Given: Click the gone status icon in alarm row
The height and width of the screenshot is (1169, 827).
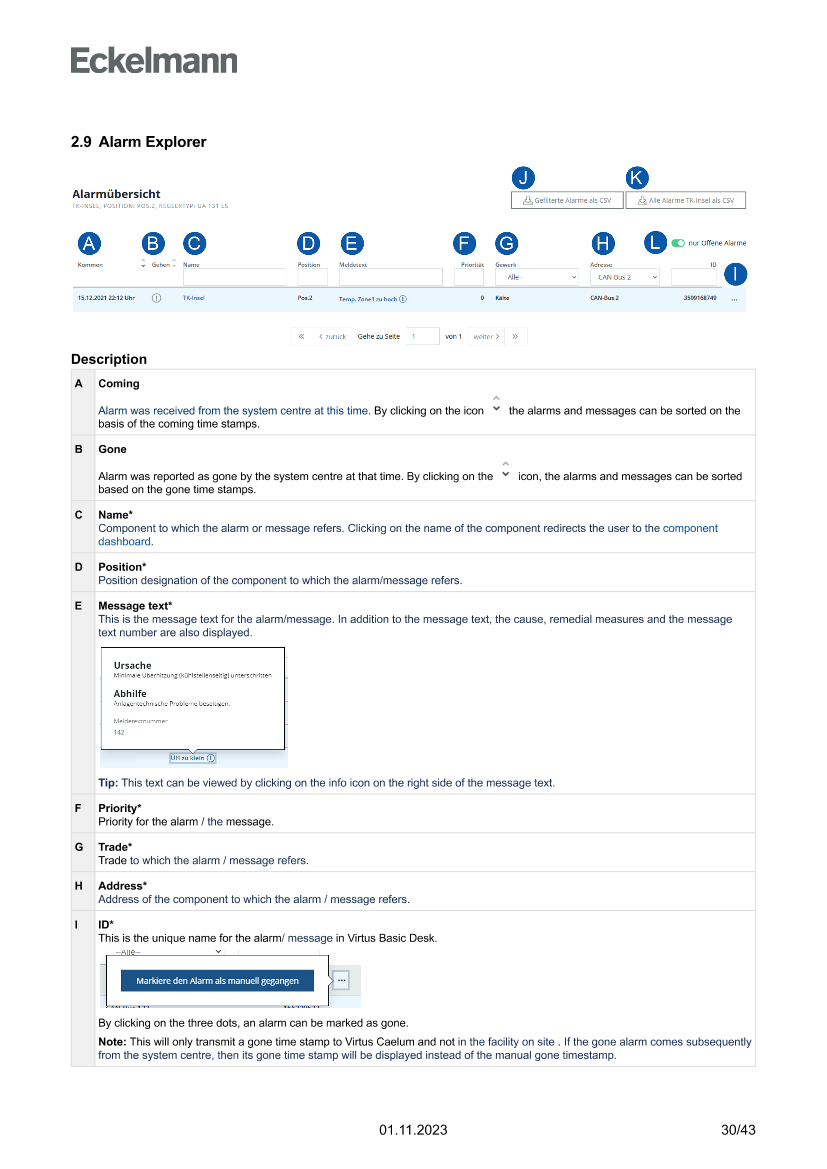Looking at the screenshot, I should [156, 298].
